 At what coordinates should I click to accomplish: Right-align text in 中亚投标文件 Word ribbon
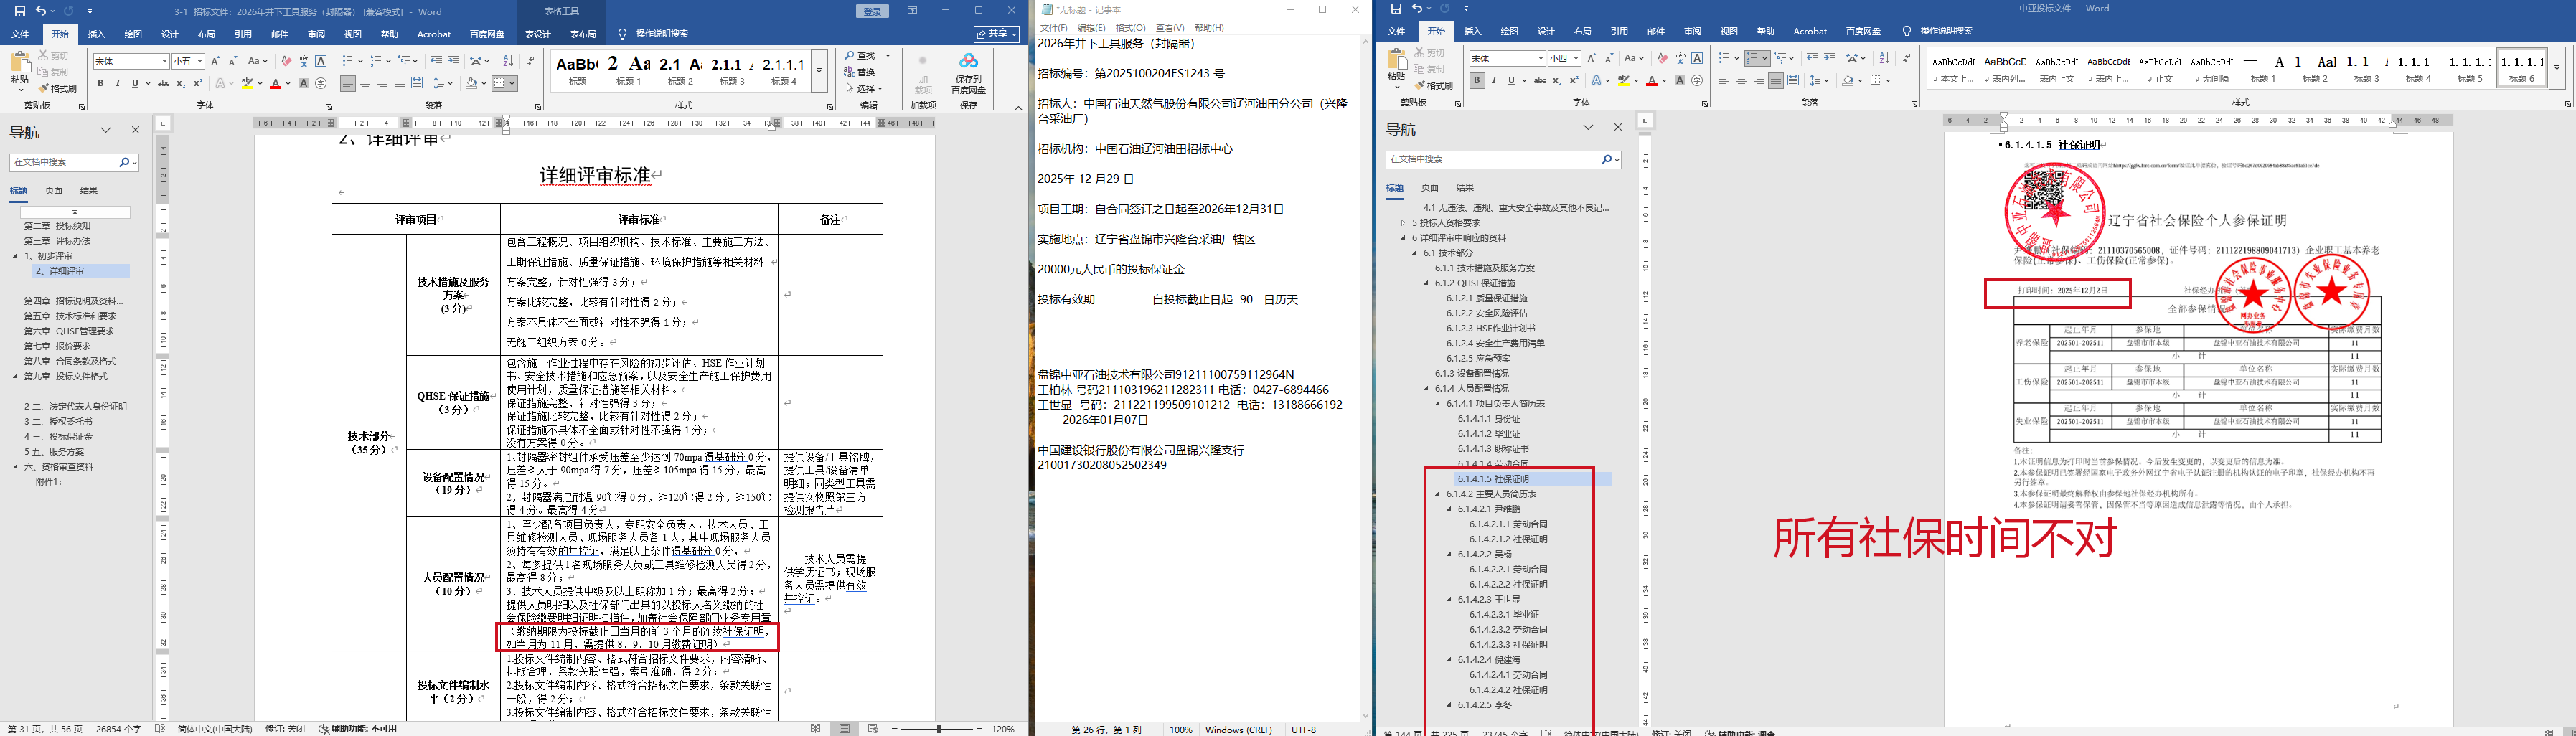(1759, 80)
